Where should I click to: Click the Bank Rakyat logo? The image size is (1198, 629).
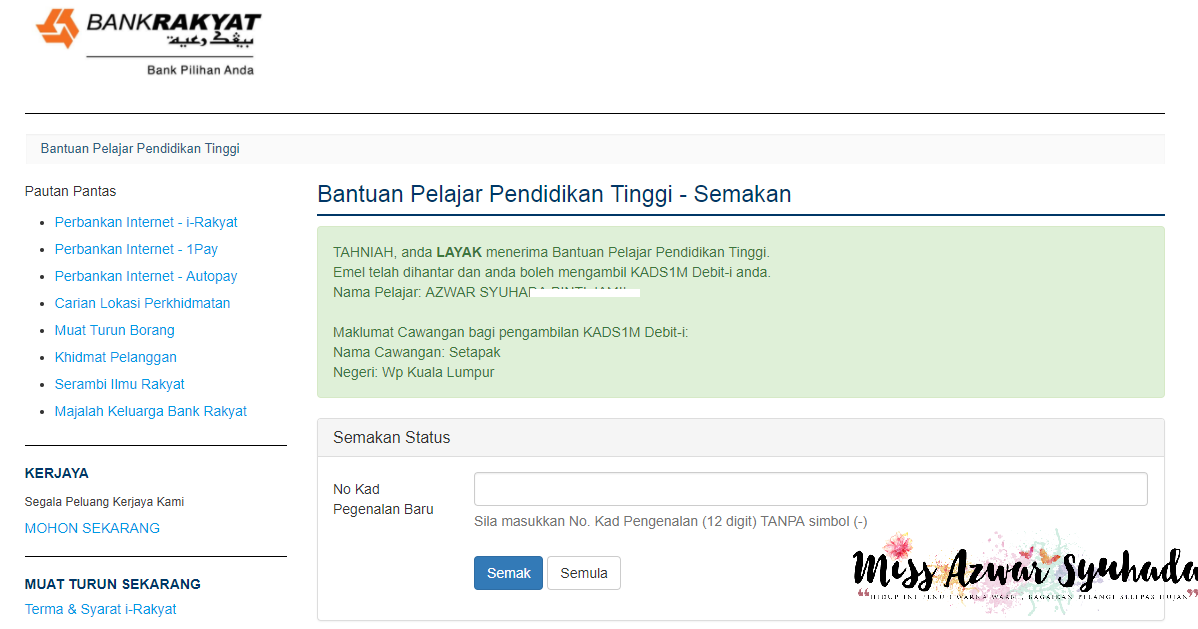point(148,42)
